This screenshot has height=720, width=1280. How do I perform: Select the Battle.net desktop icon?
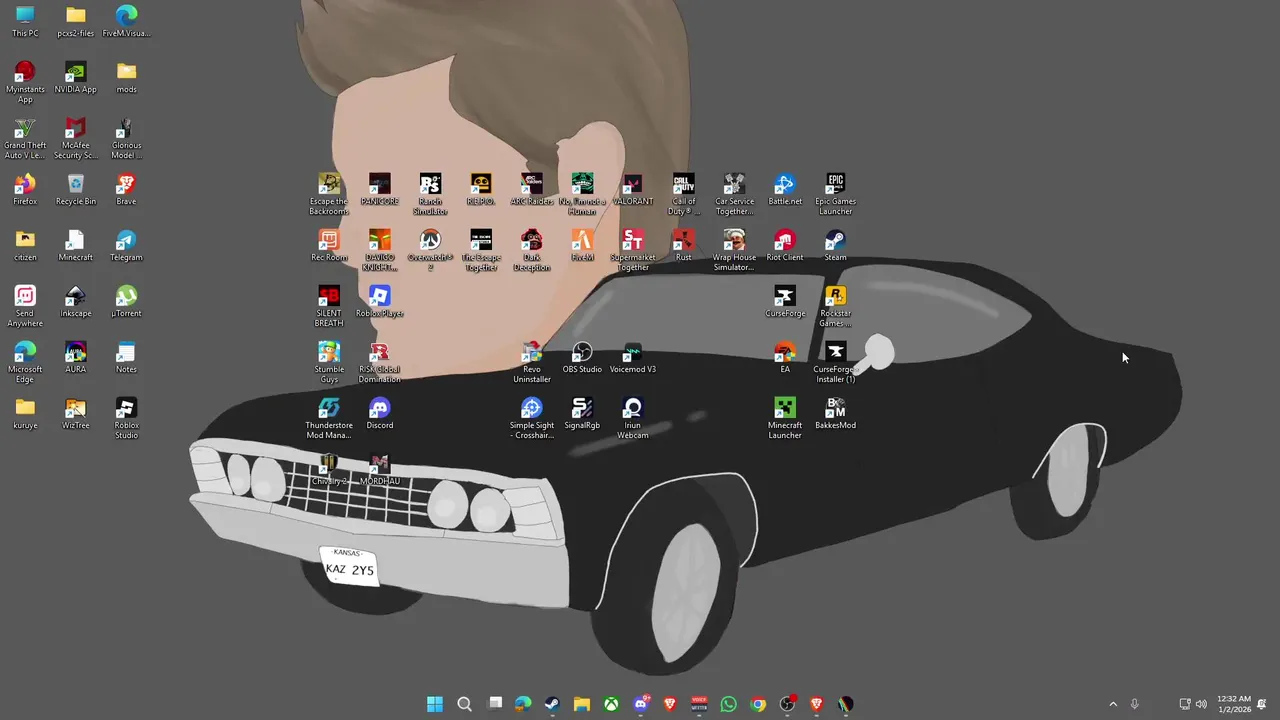point(785,189)
